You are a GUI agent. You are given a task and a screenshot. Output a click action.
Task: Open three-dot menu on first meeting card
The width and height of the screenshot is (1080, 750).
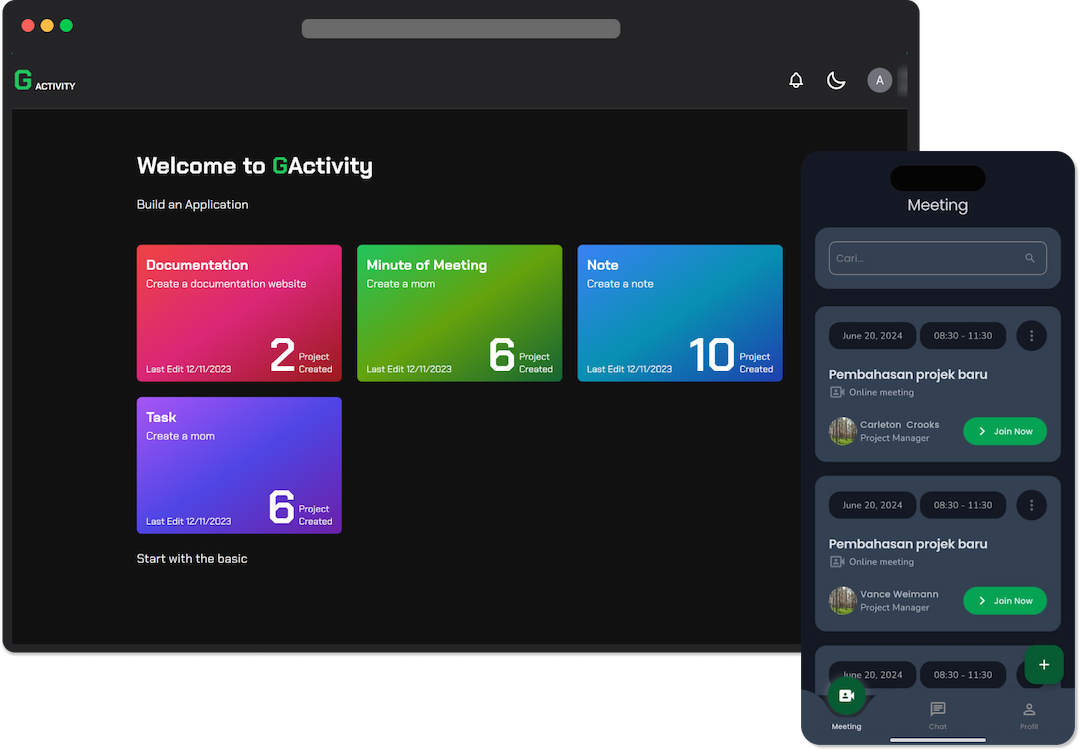point(1031,336)
